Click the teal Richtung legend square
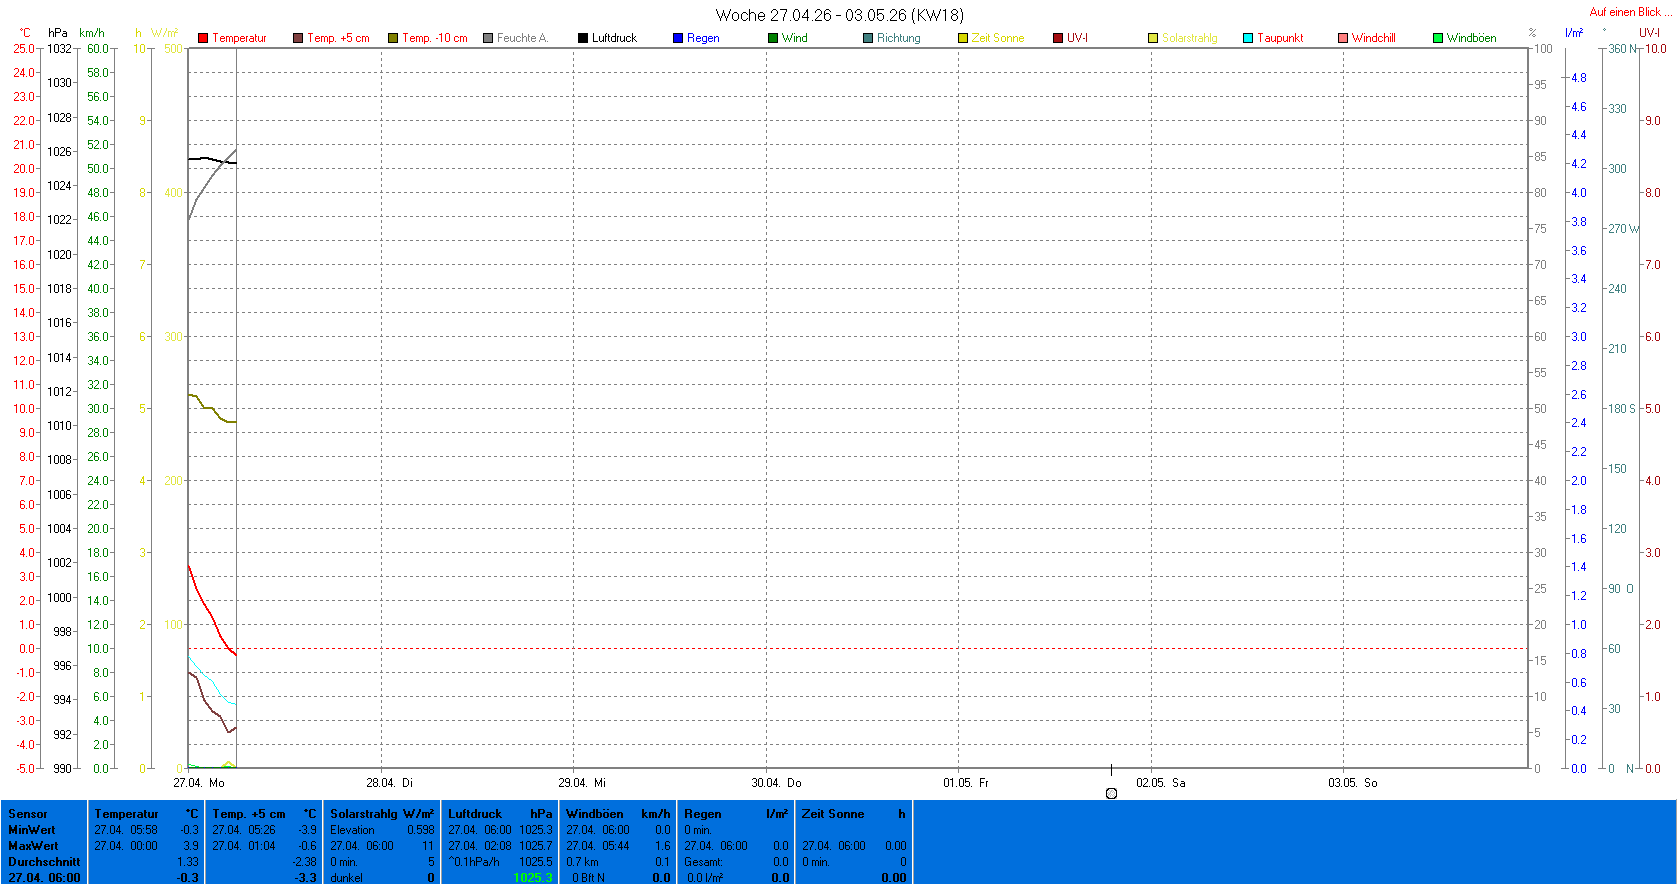The image size is (1677, 884). (x=868, y=38)
